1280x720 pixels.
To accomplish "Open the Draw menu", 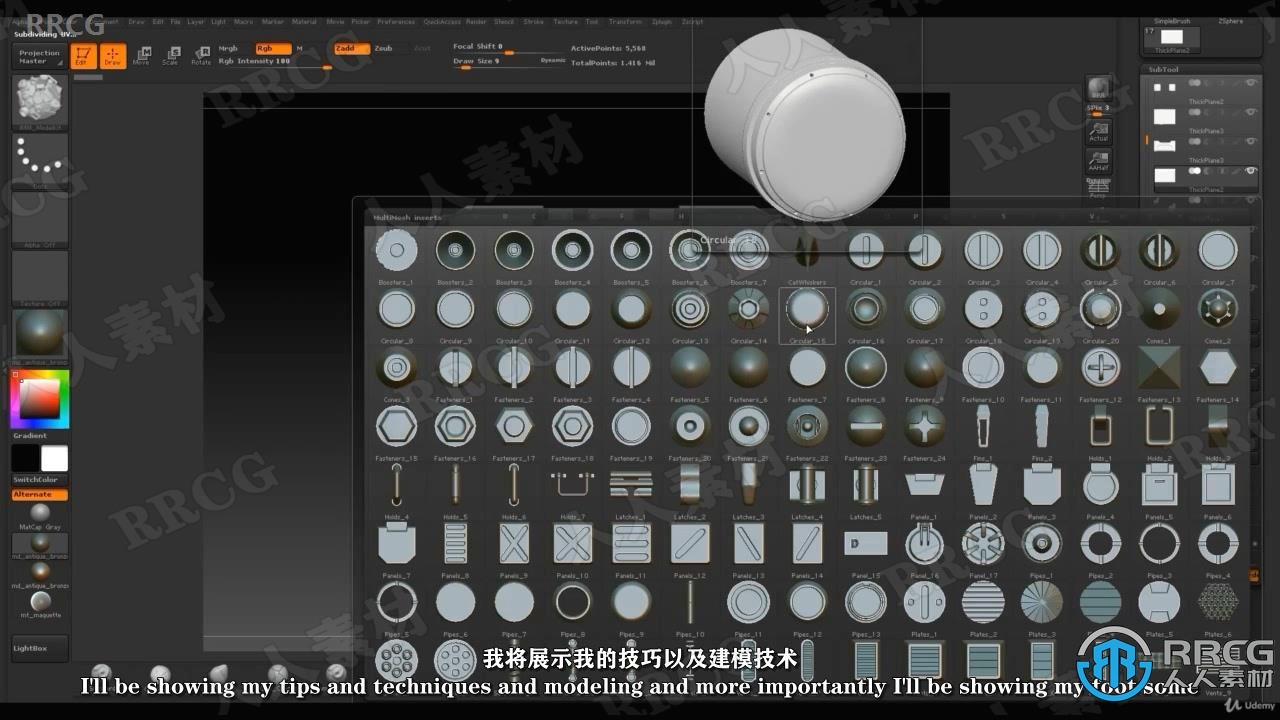I will tap(136, 22).
